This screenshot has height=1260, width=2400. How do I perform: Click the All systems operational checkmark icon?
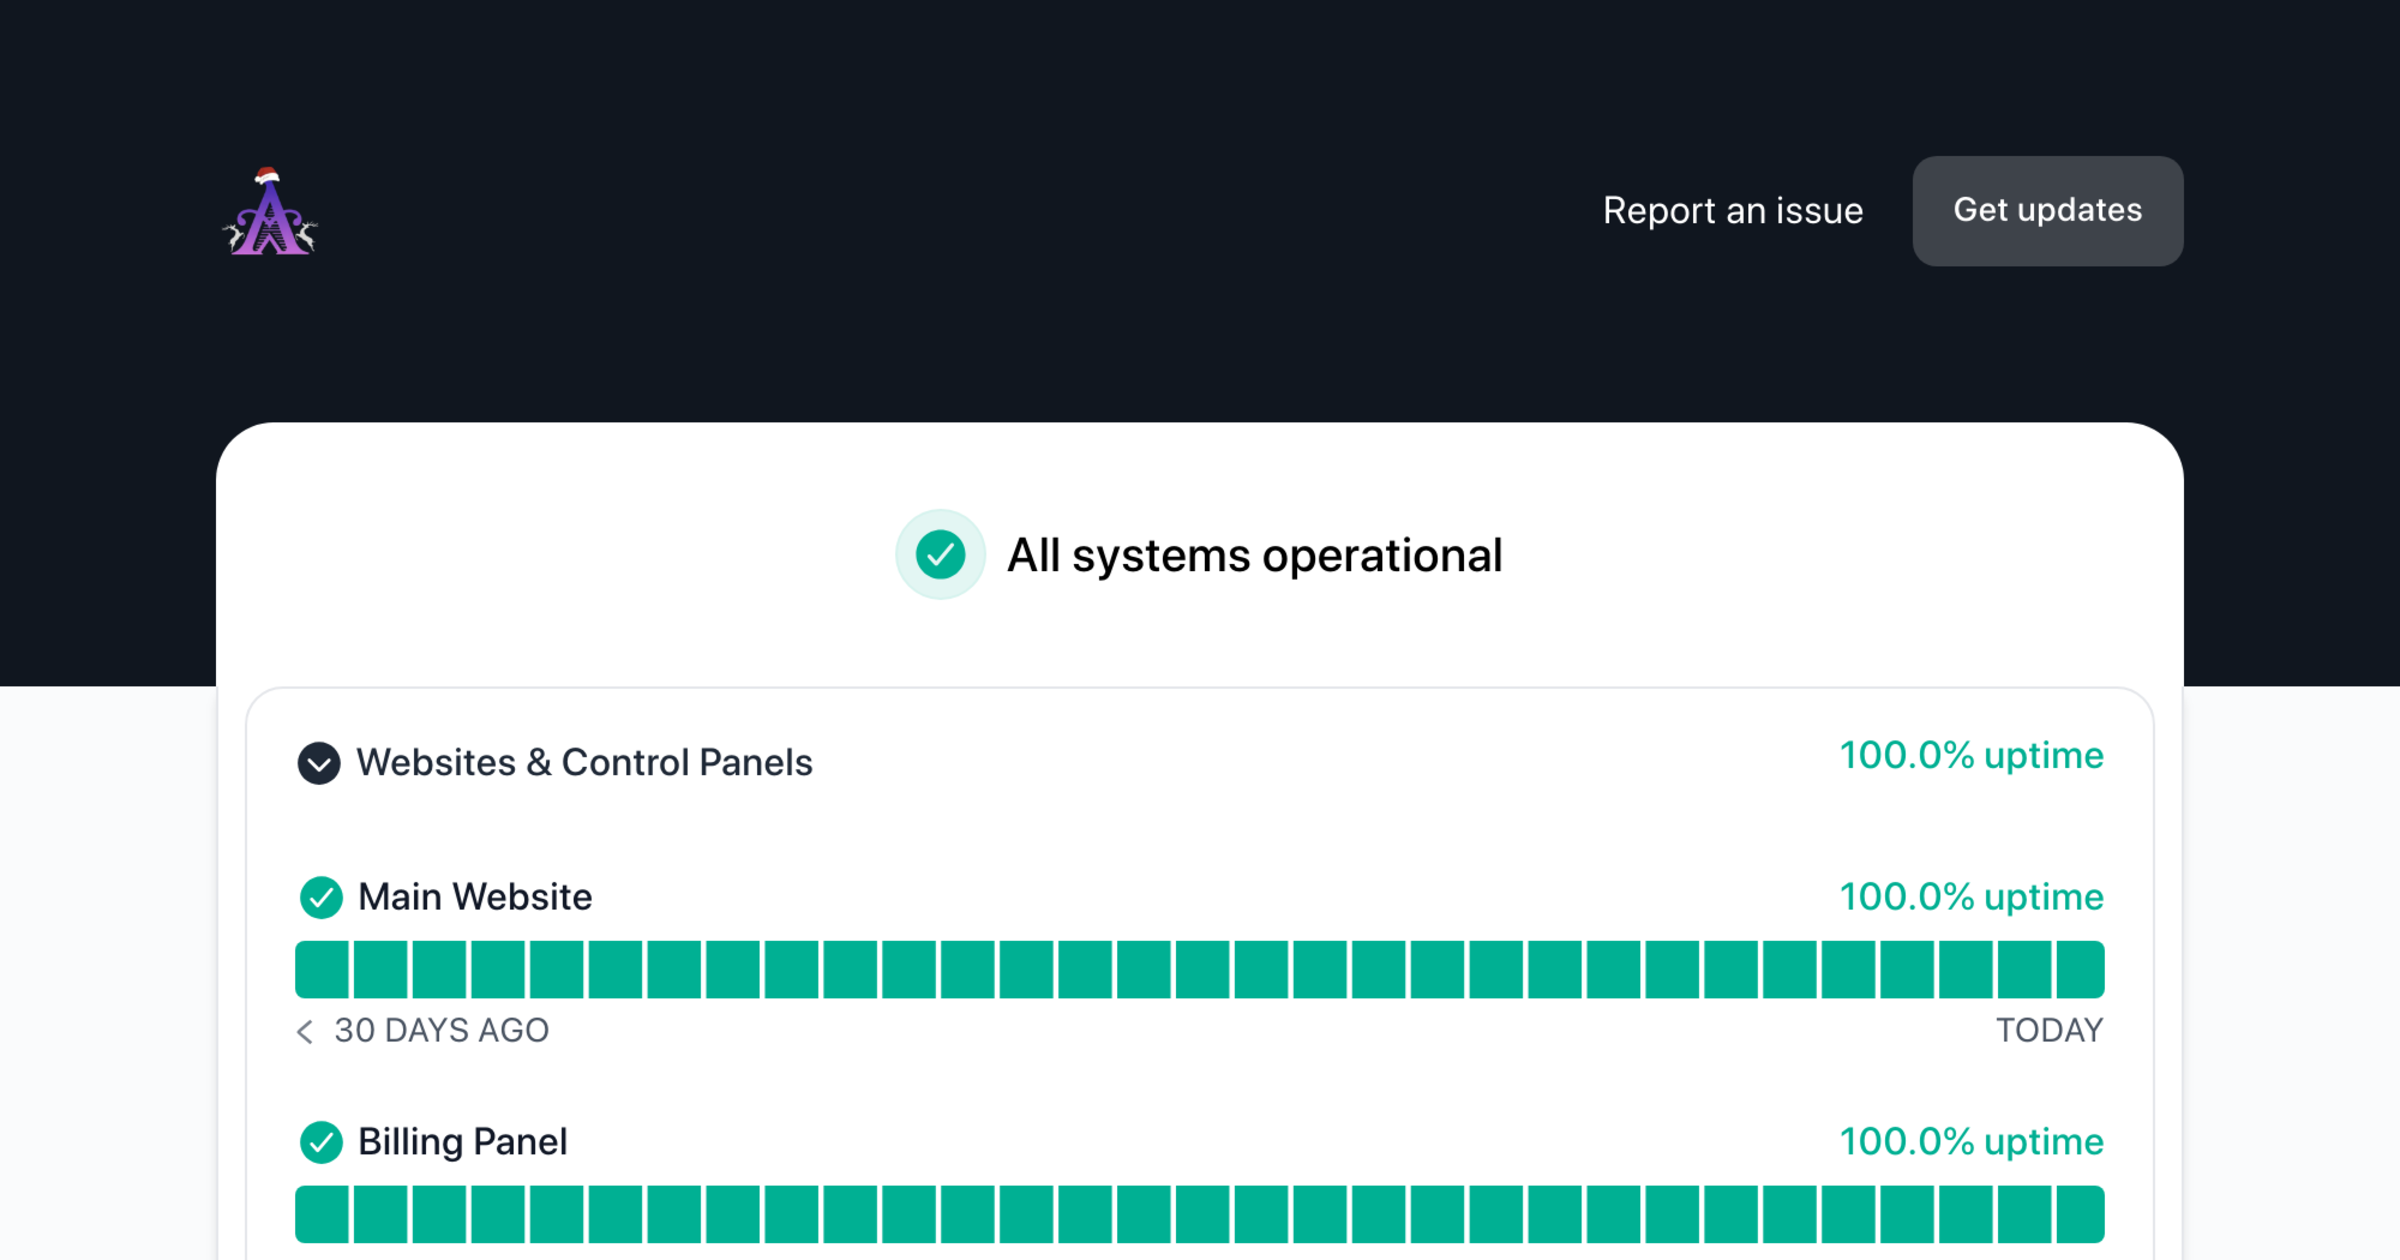click(x=940, y=555)
